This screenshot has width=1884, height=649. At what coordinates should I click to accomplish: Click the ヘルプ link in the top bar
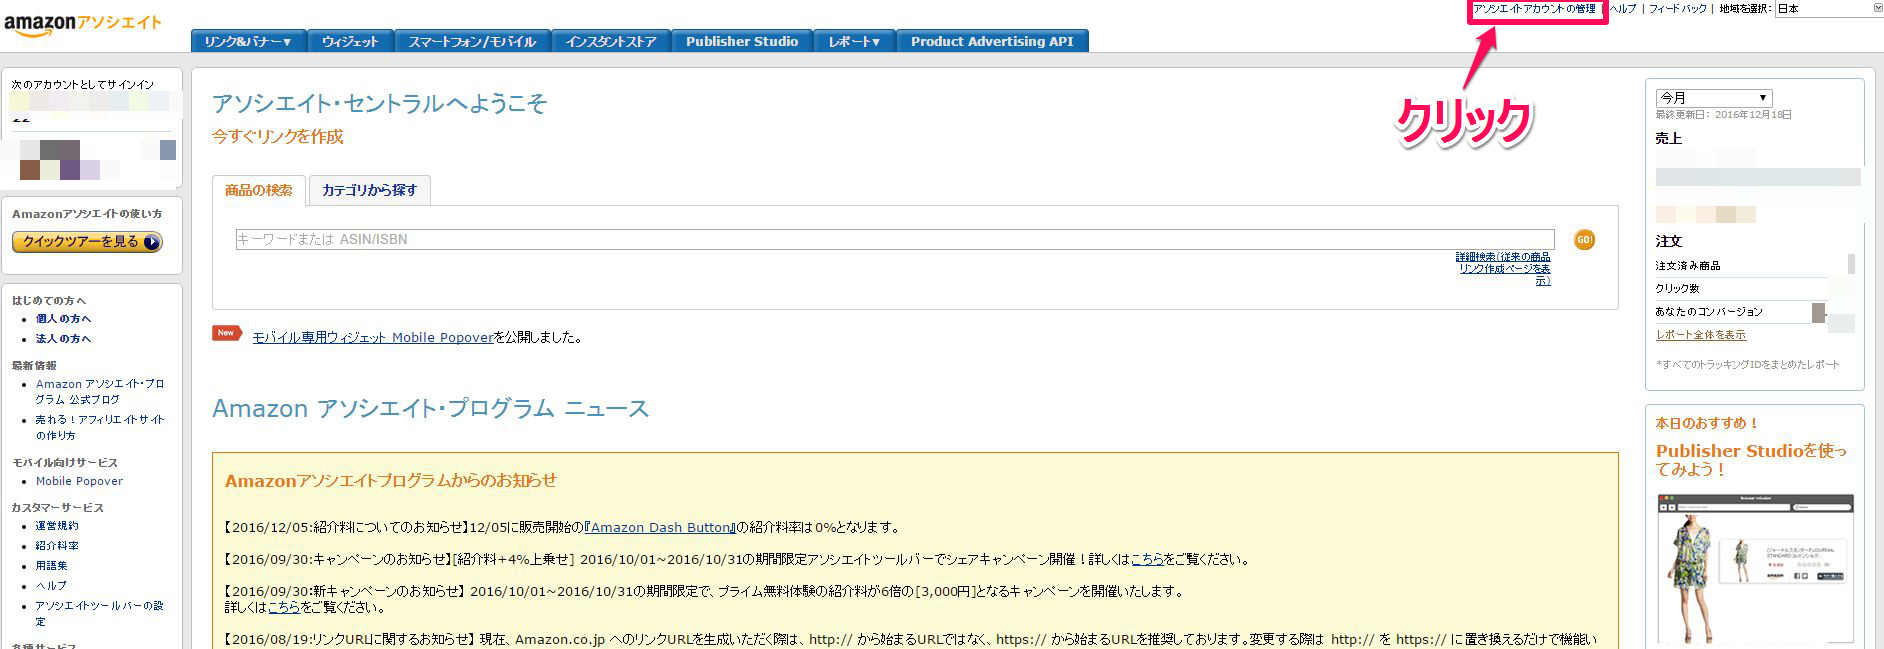tap(1623, 9)
